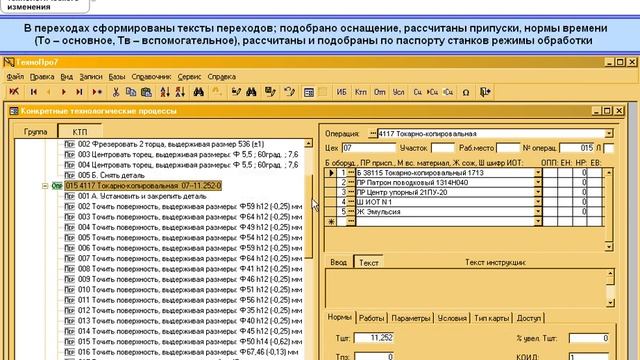The height and width of the screenshot is (360, 640).
Task: Open search with first binoculars icon
Action: [x=199, y=92]
